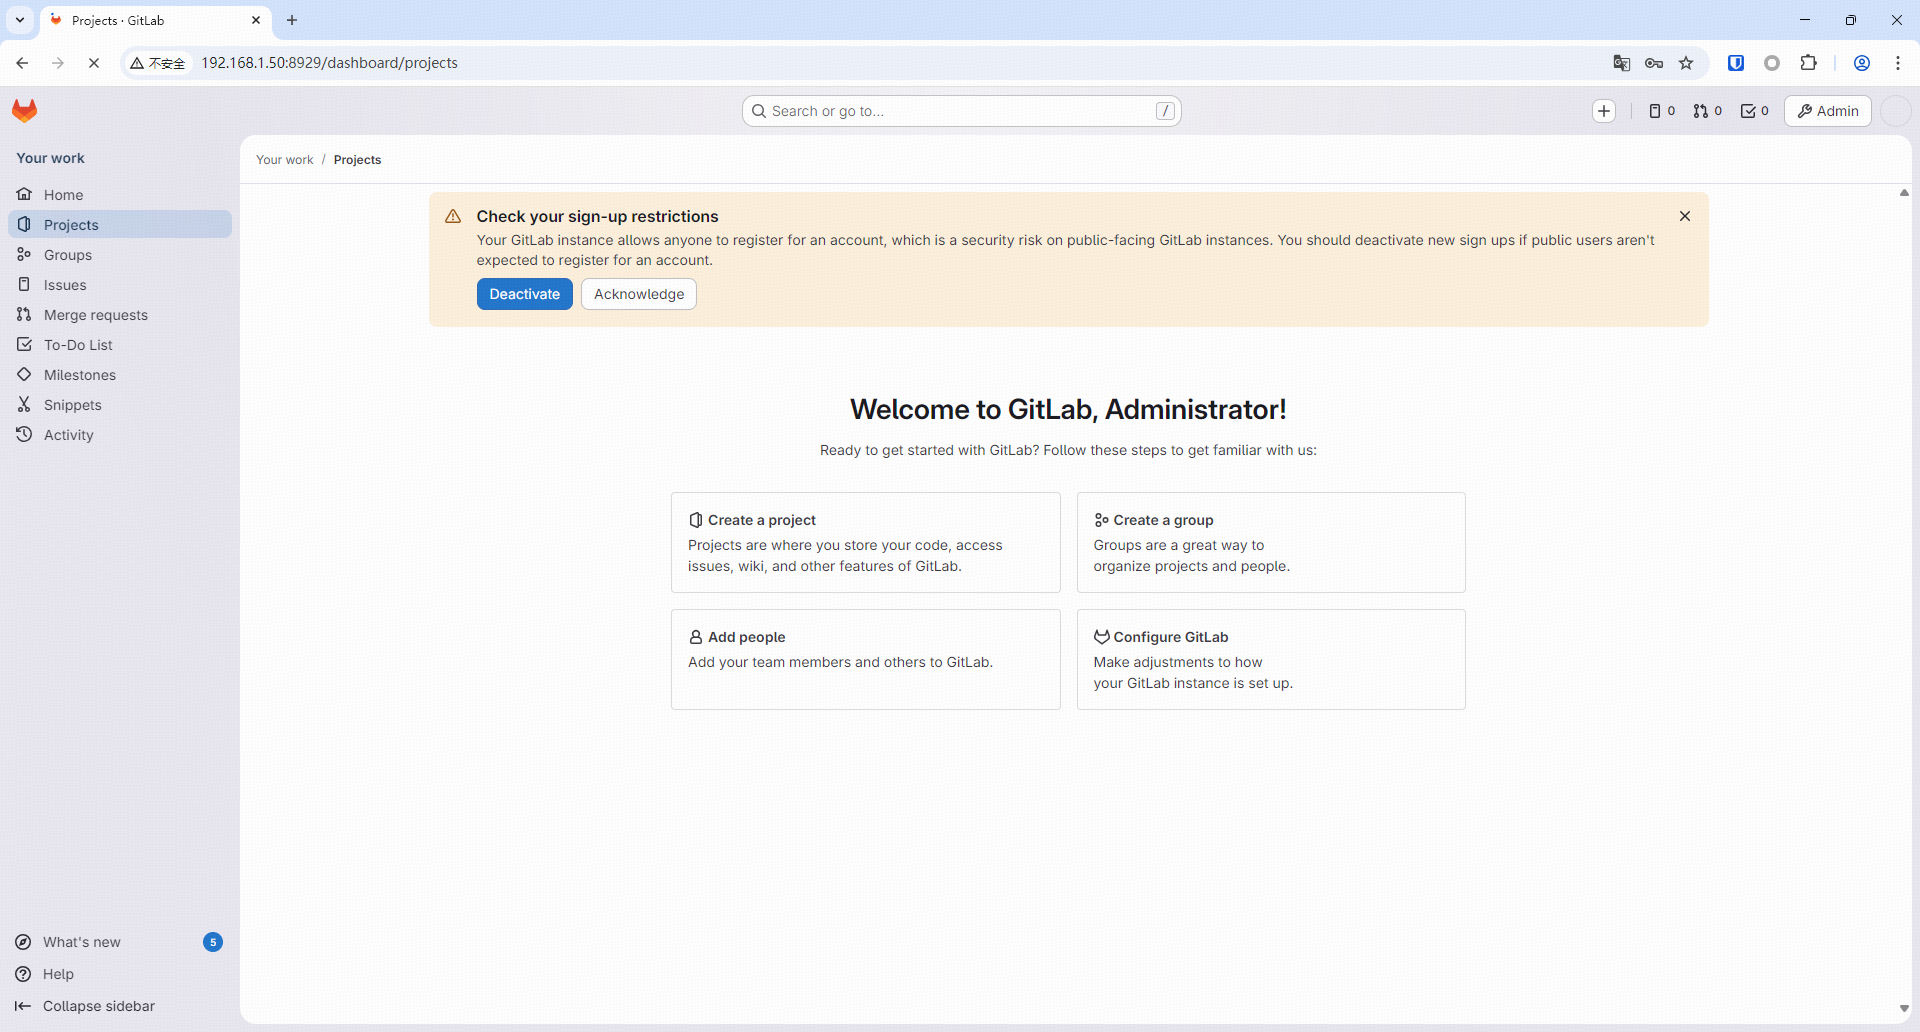
Task: Open the user avatar menu
Action: tap(1896, 111)
